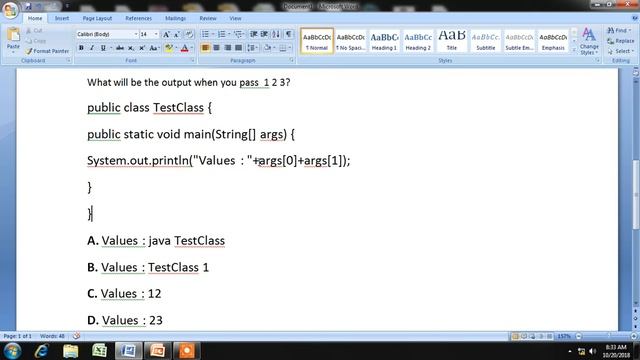Screen dimensions: 640x360
Task: Open the proofing errors icon in status bar
Action: [76, 336]
